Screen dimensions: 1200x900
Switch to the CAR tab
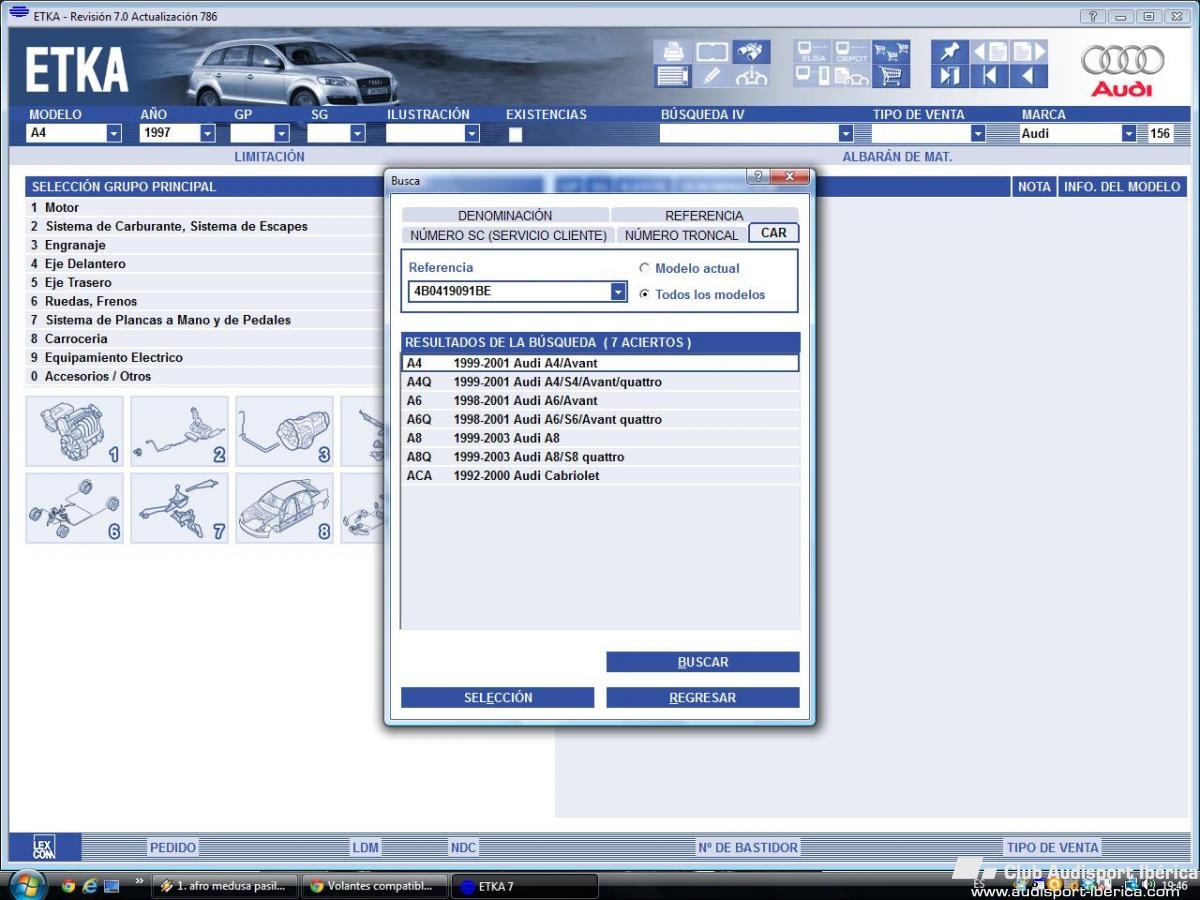[x=774, y=233]
